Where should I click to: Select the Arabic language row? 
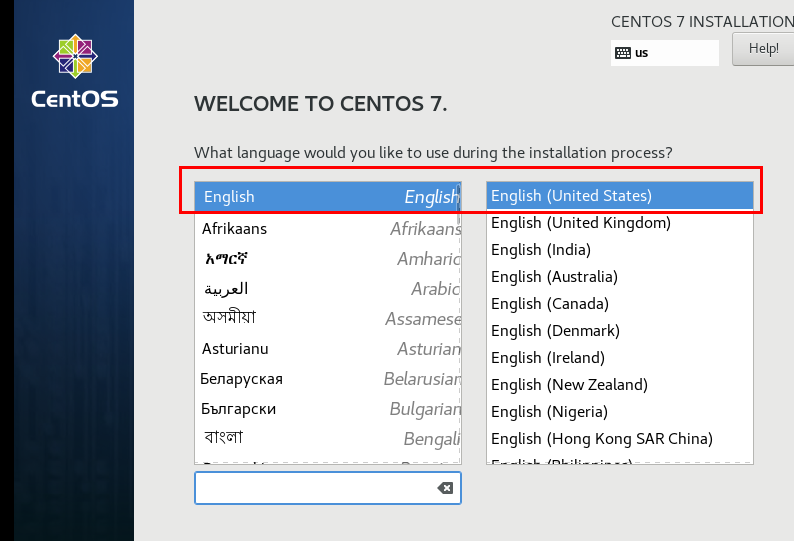pyautogui.click(x=327, y=289)
